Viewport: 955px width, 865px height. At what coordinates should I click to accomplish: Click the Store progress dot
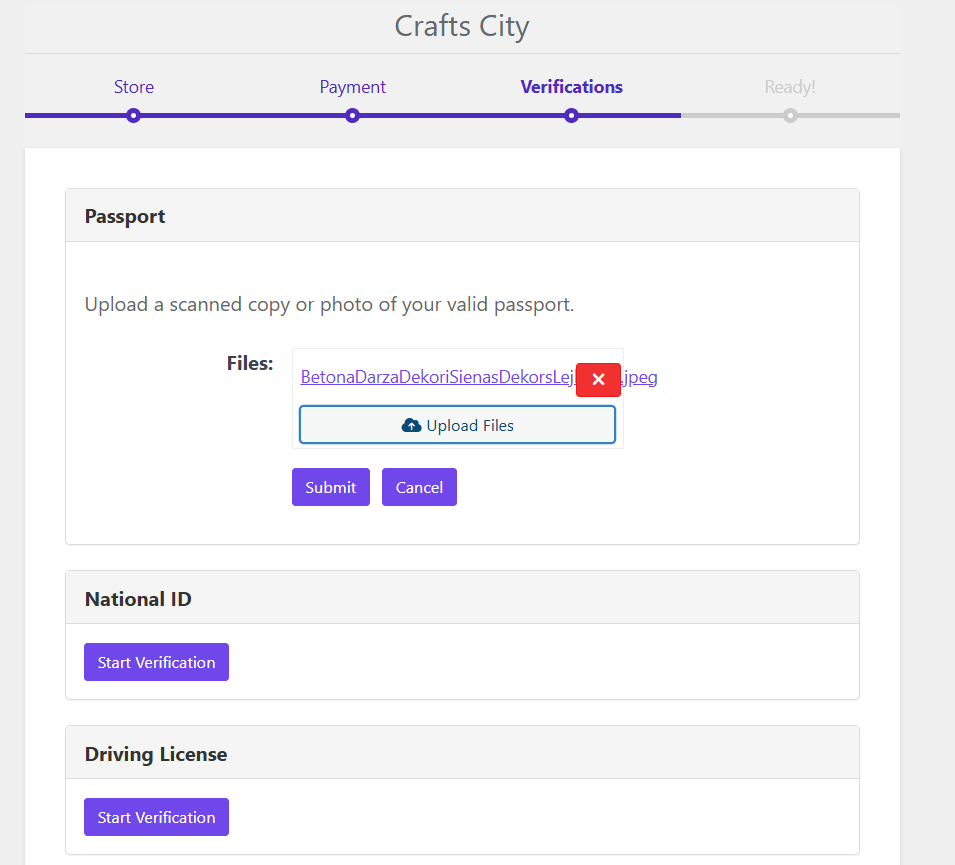[133, 116]
